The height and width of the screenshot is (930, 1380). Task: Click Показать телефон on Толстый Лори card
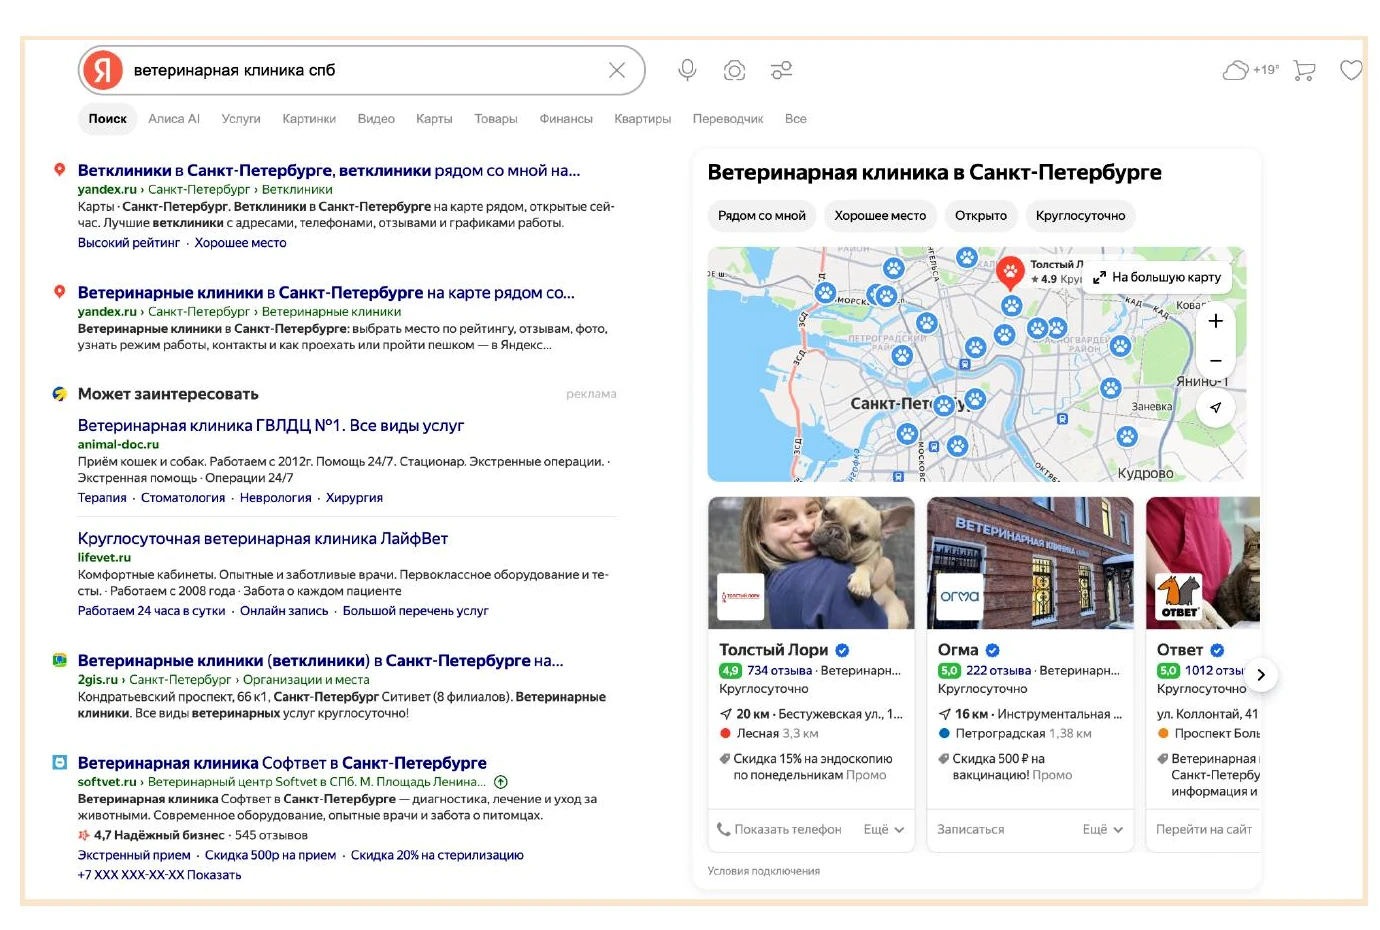[780, 830]
